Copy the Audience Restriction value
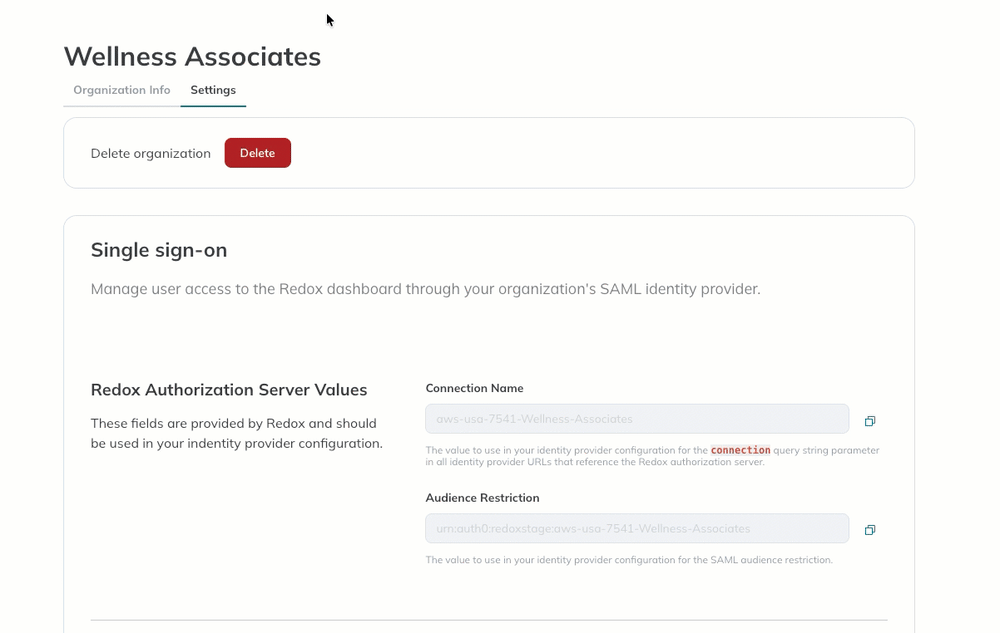 pos(869,530)
